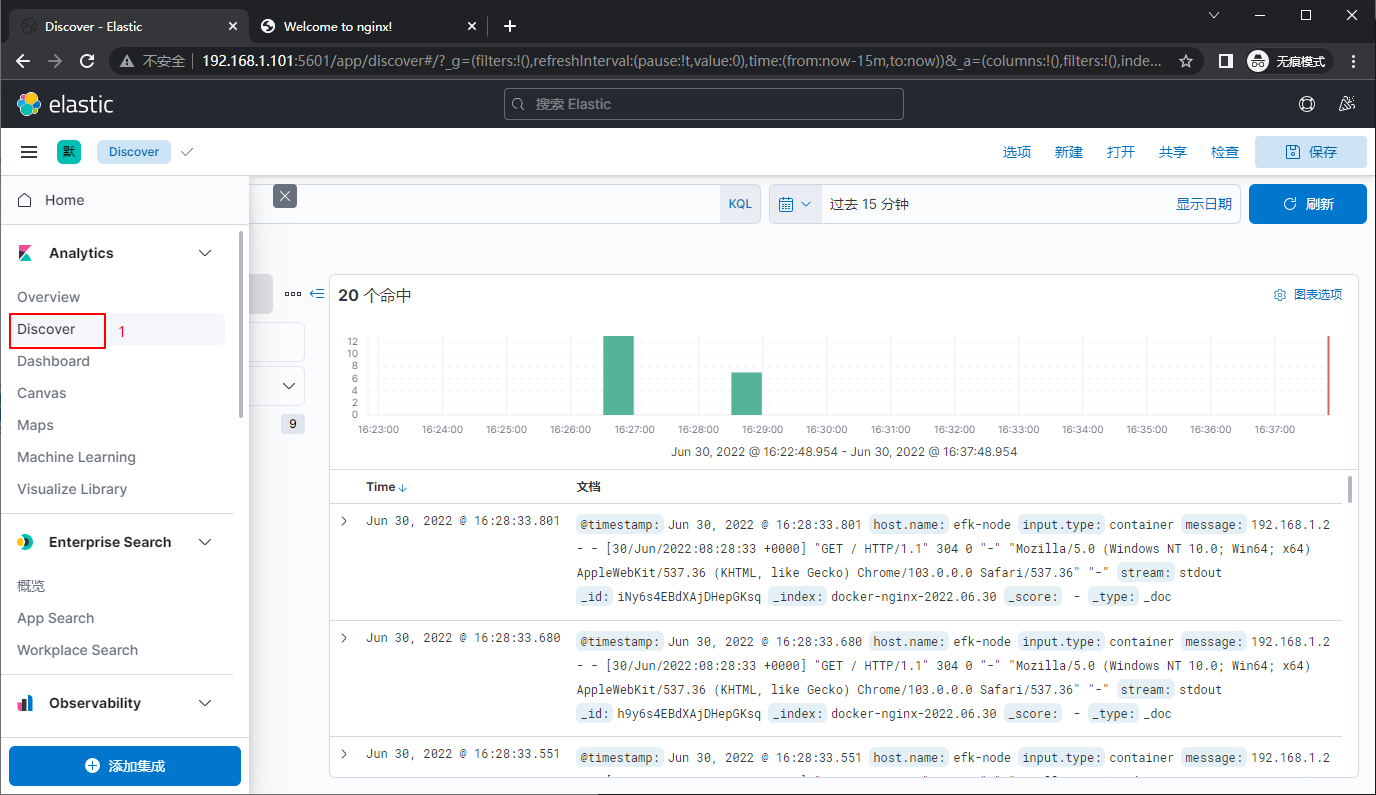Click the Observability icon

pyautogui.click(x=25, y=703)
